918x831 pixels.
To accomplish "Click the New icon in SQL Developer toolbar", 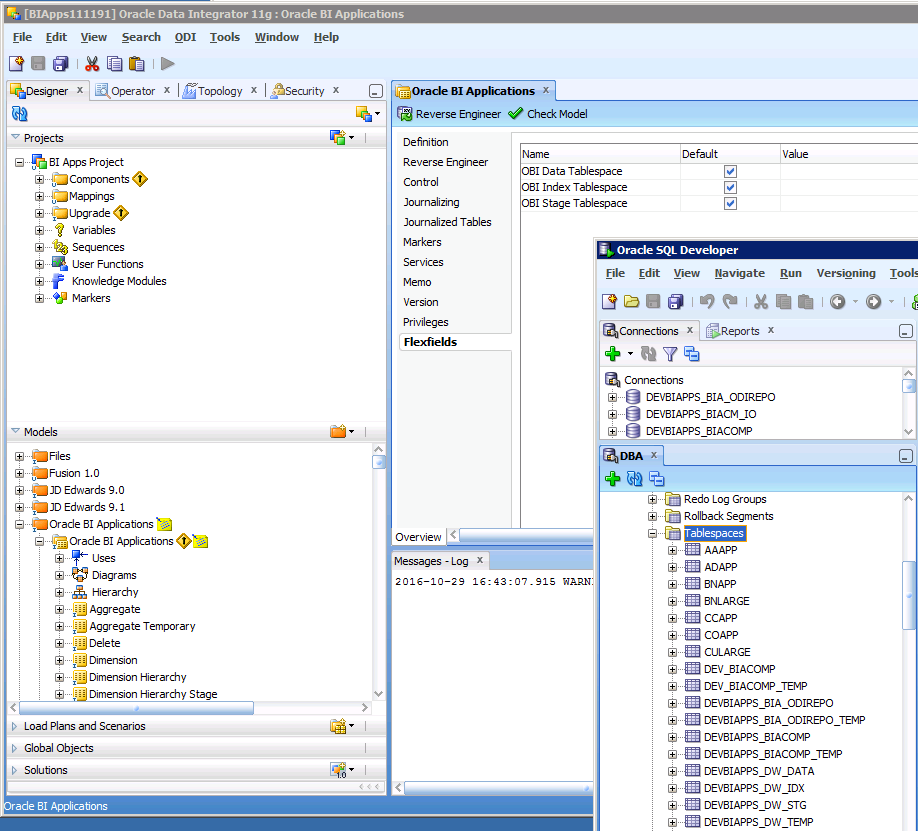I will pyautogui.click(x=609, y=302).
